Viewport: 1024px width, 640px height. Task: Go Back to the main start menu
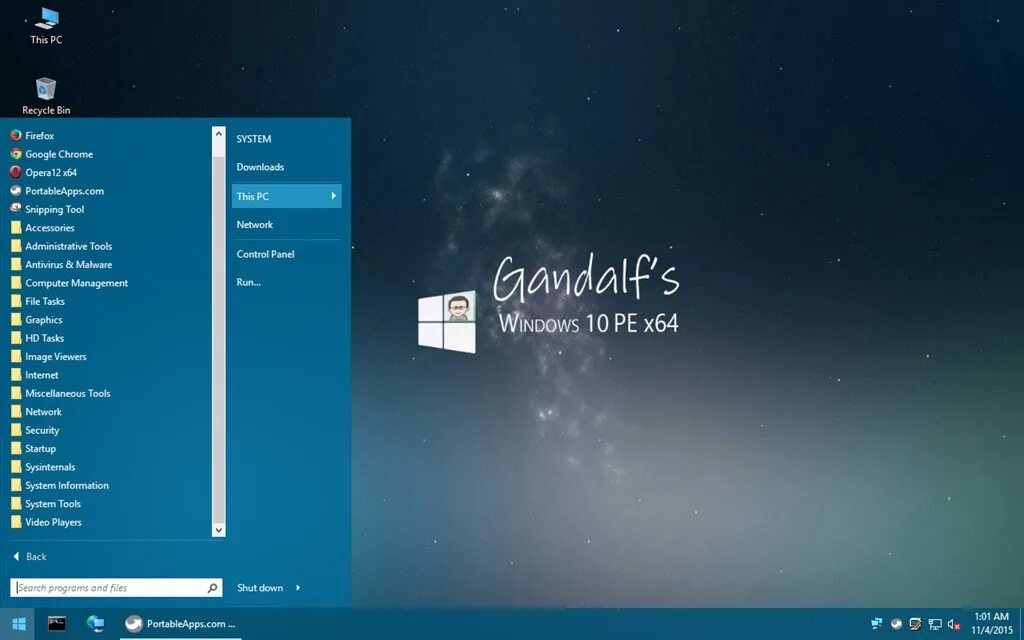29,556
